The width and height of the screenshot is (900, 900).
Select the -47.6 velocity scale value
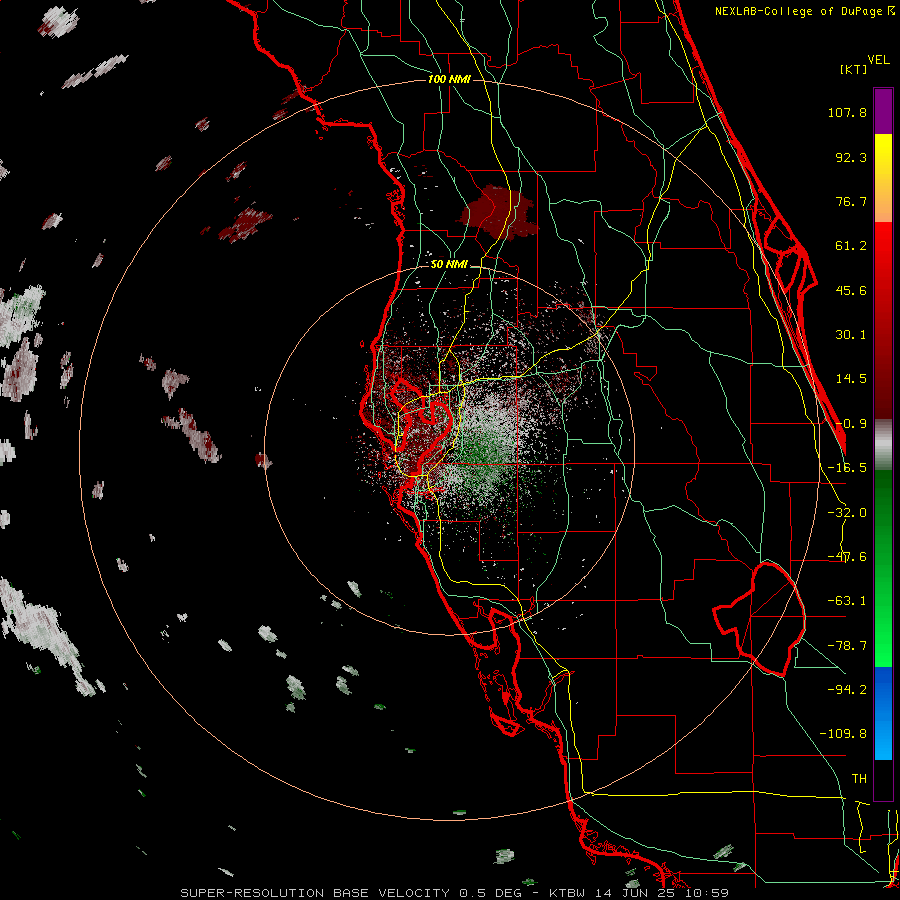[x=847, y=557]
